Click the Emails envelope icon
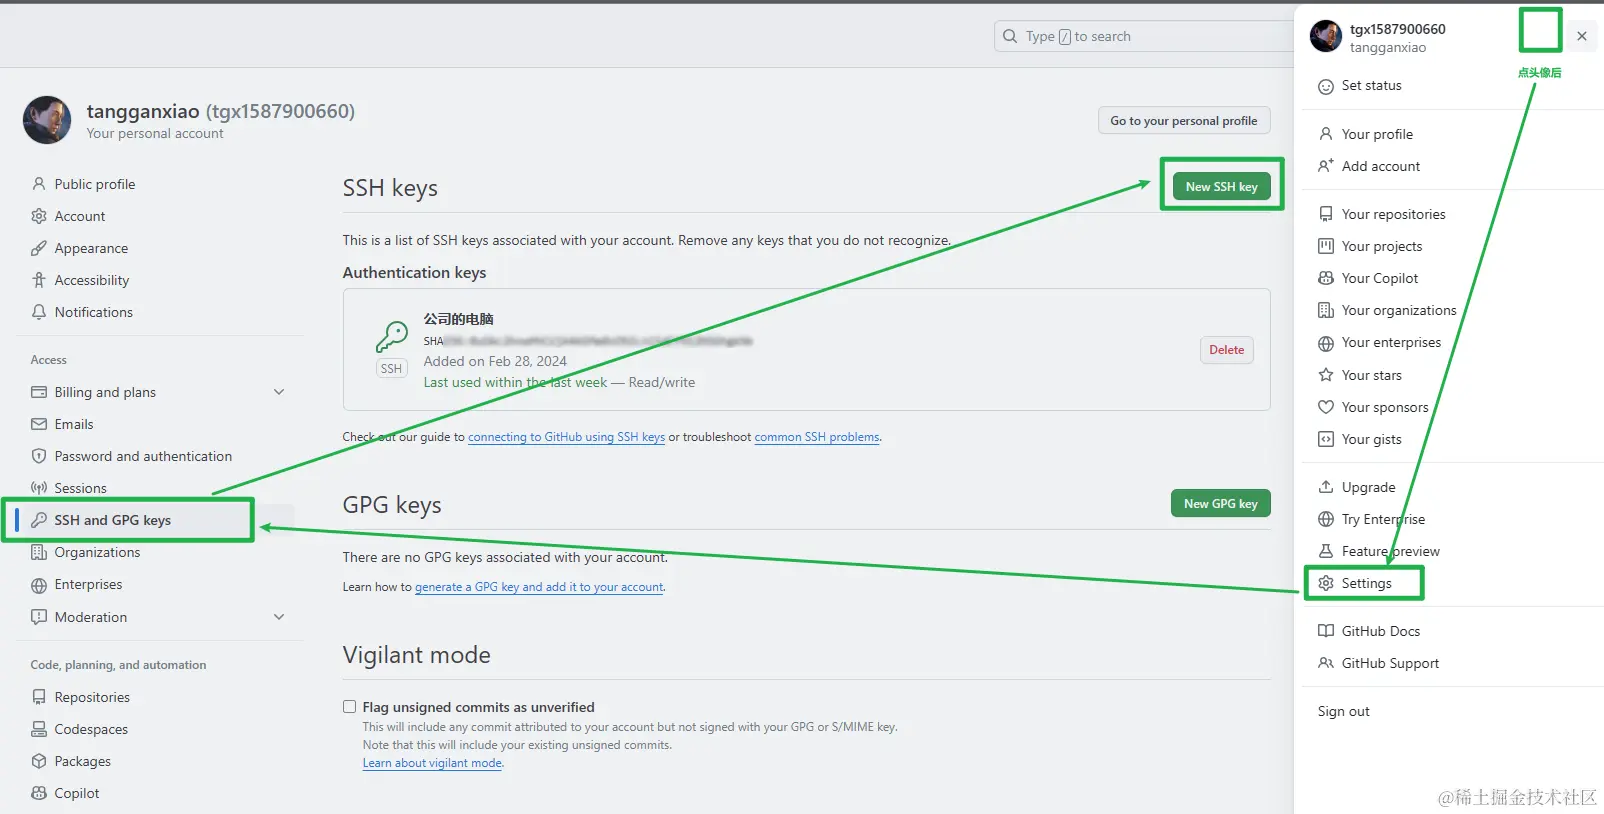 click(39, 424)
